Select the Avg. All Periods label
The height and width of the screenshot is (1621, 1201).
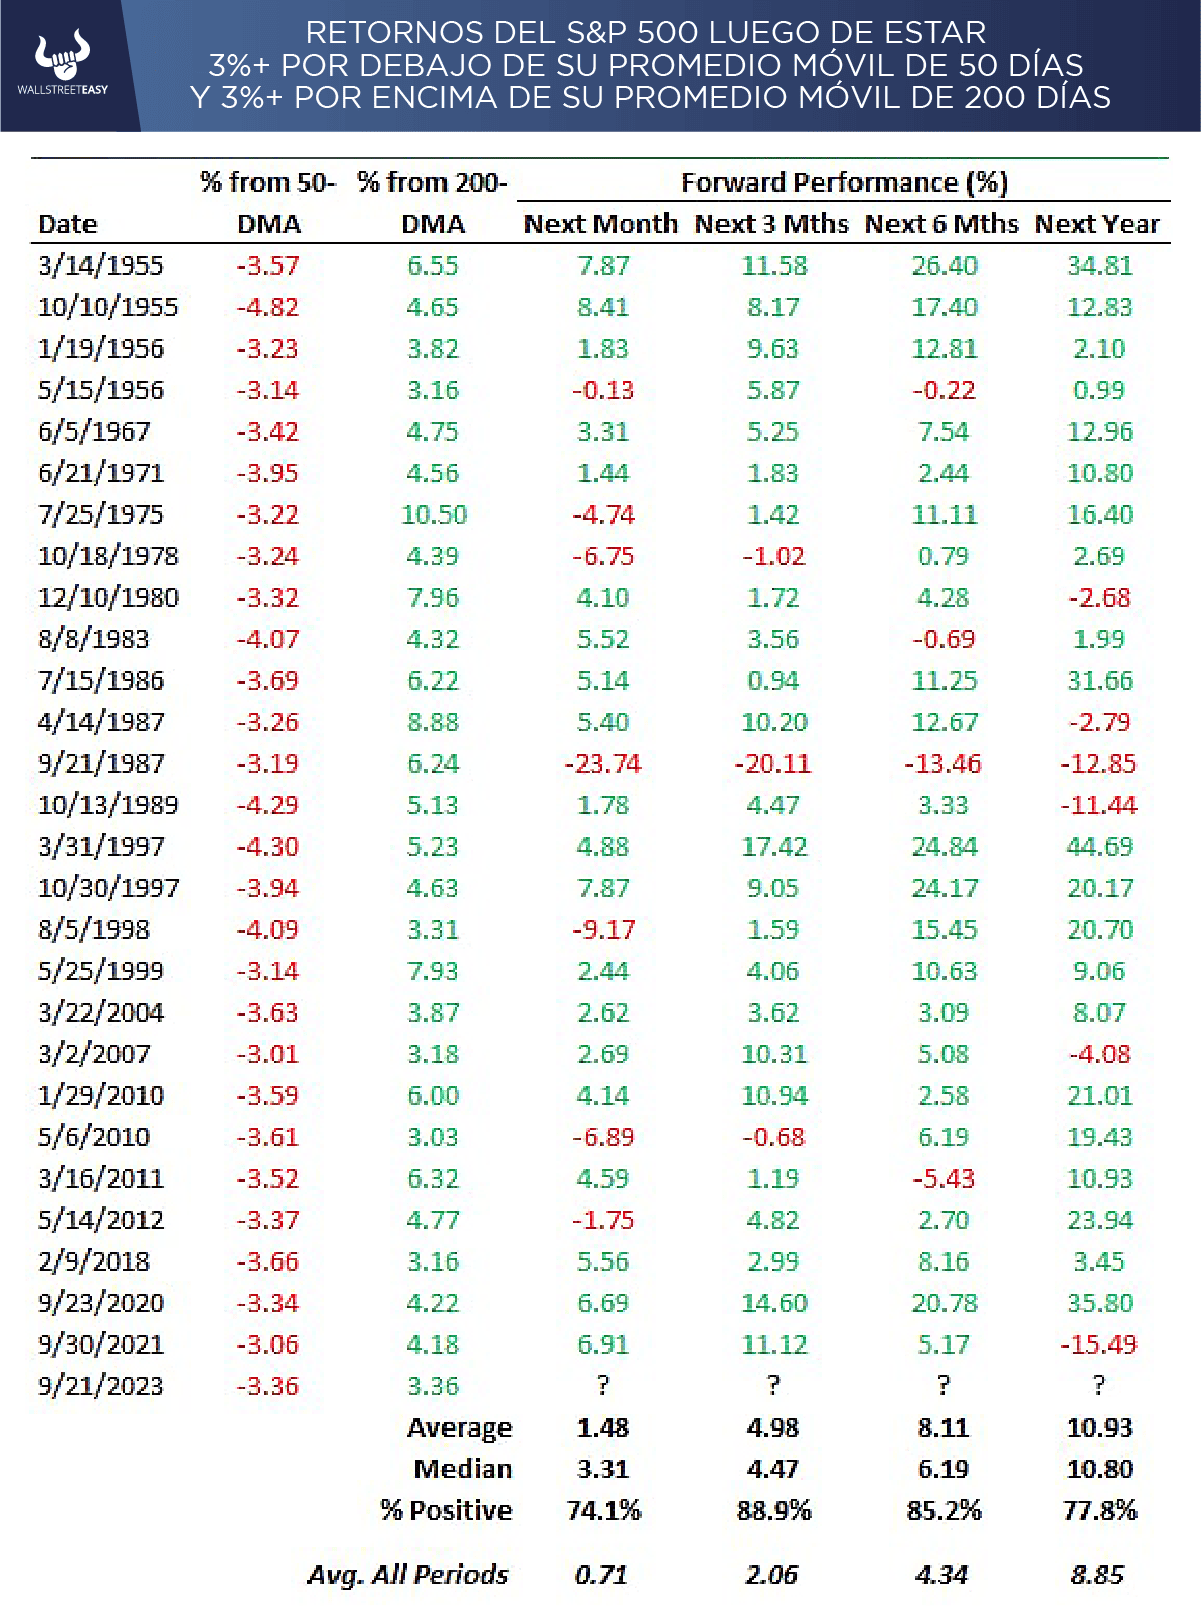click(408, 1576)
